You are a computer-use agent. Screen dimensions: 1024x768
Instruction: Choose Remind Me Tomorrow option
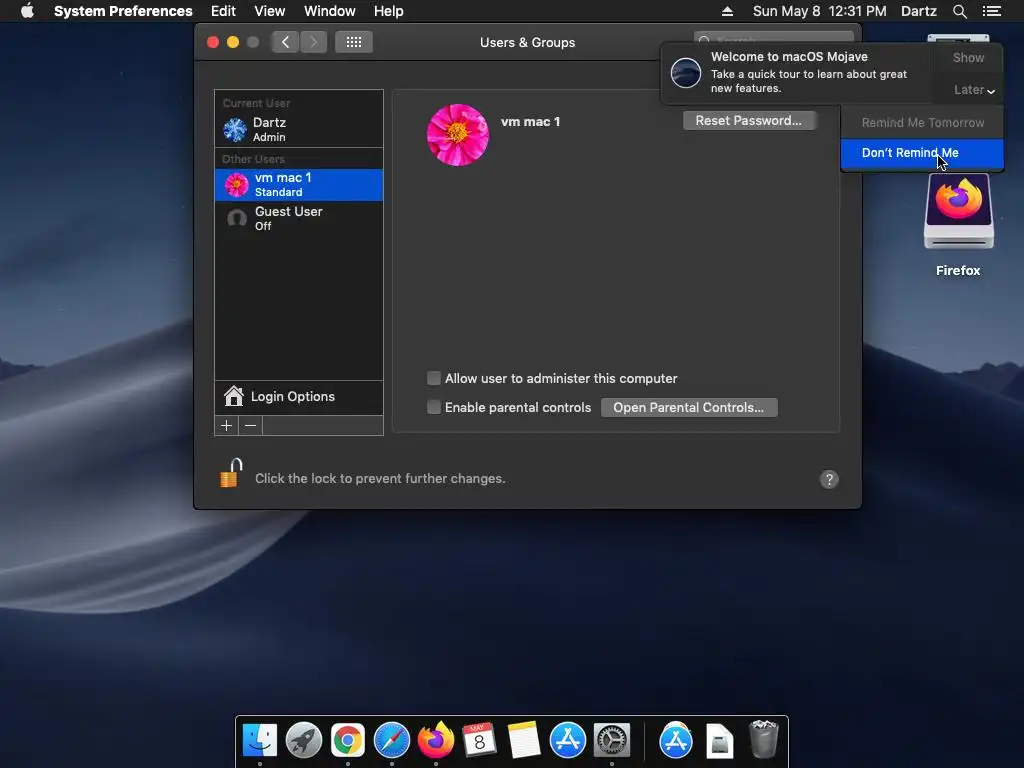(922, 123)
